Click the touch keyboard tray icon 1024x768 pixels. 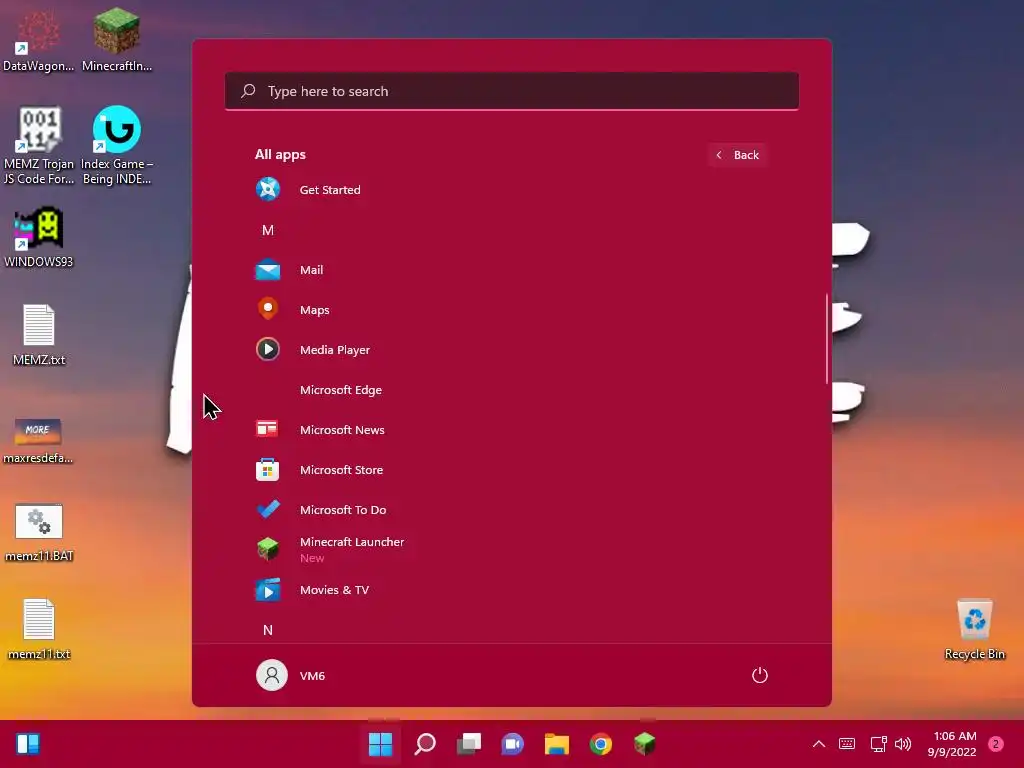pos(847,743)
